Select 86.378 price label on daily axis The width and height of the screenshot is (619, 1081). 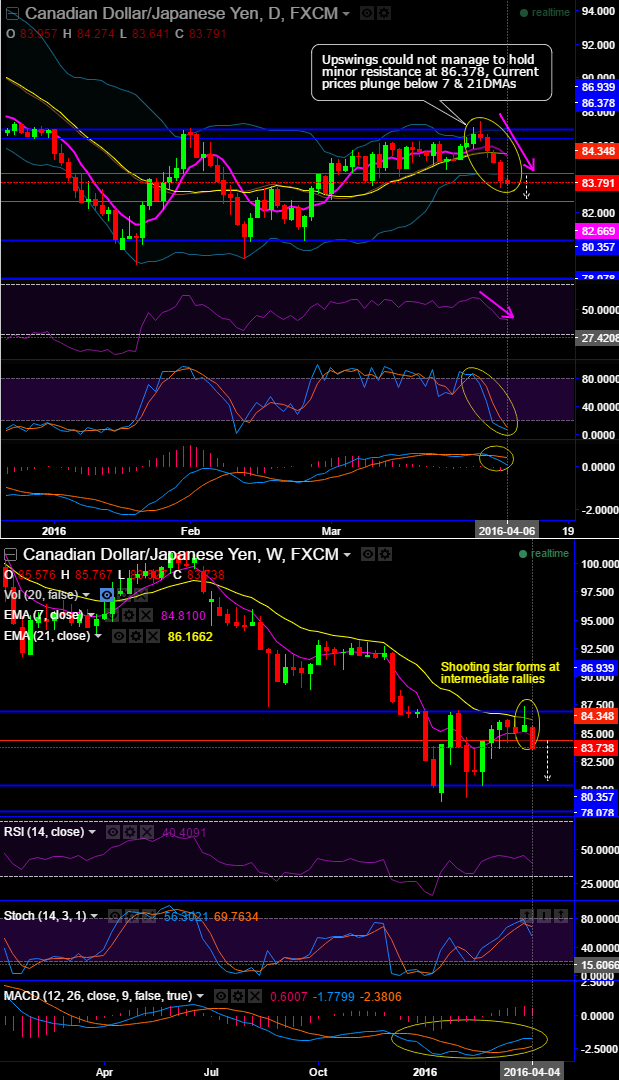(x=596, y=103)
